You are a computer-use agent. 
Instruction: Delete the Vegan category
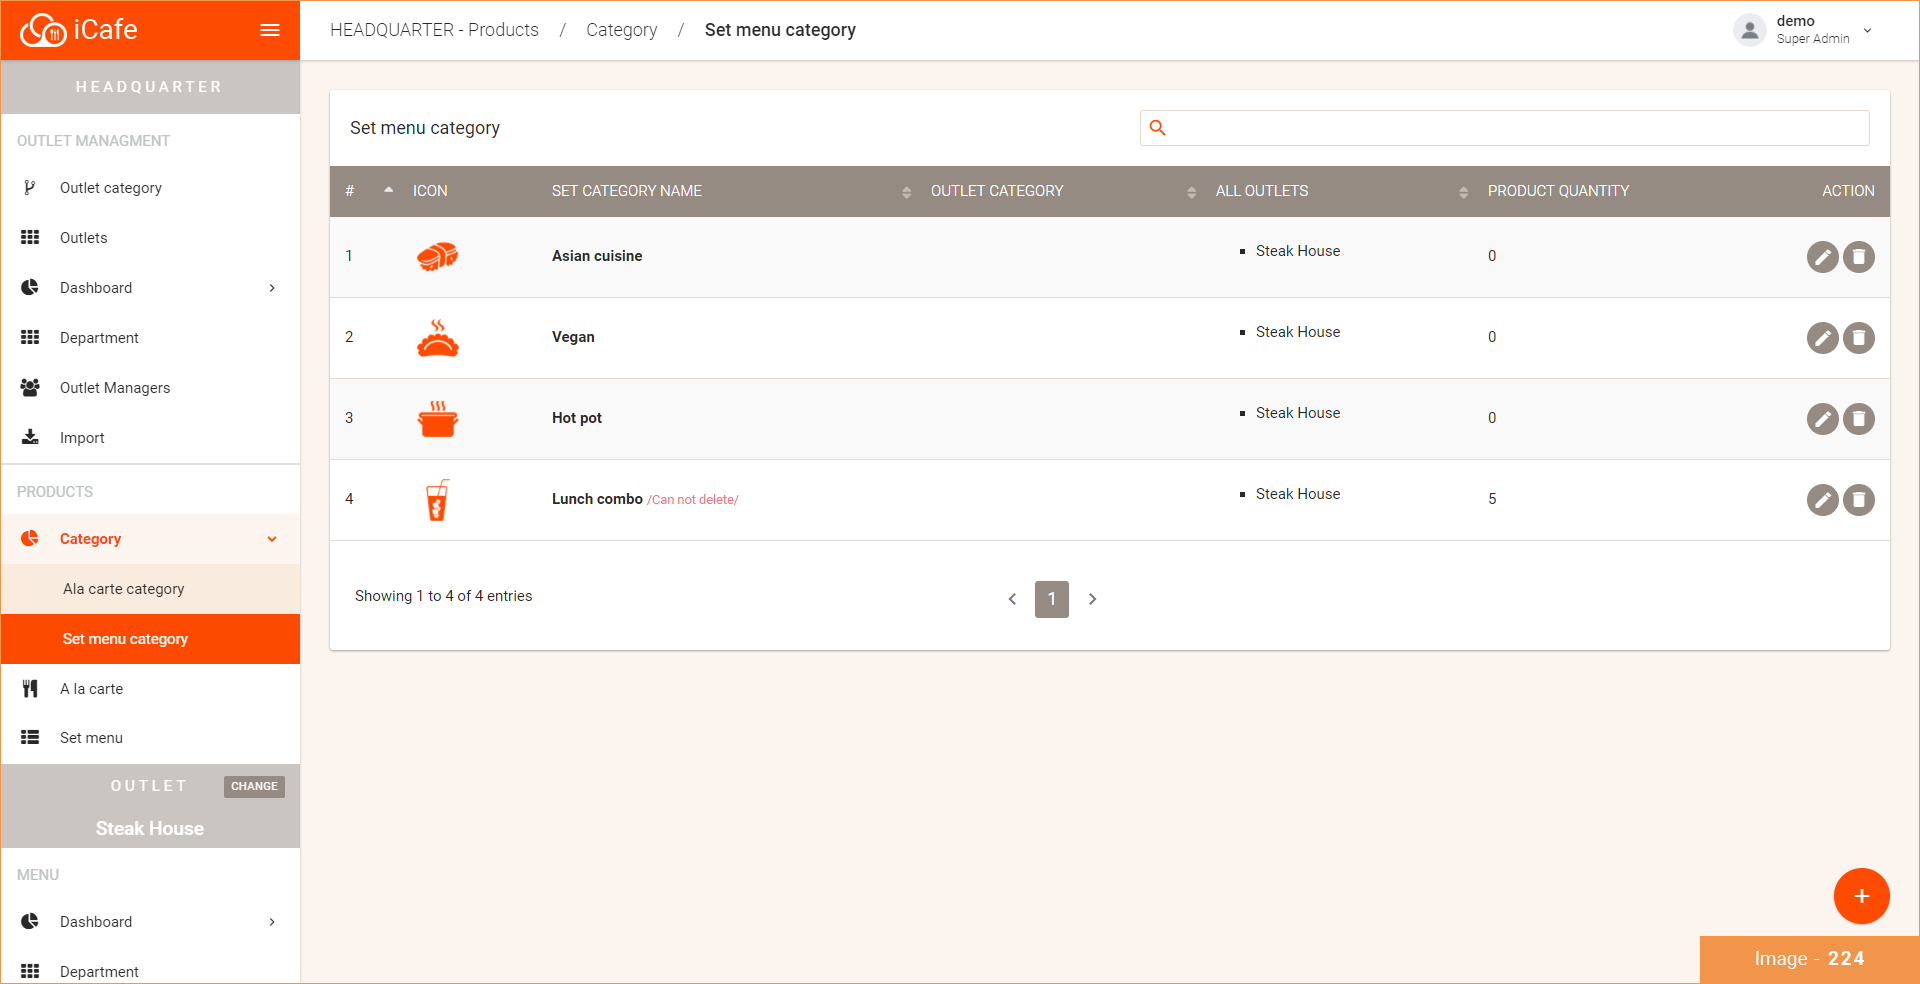(x=1859, y=338)
